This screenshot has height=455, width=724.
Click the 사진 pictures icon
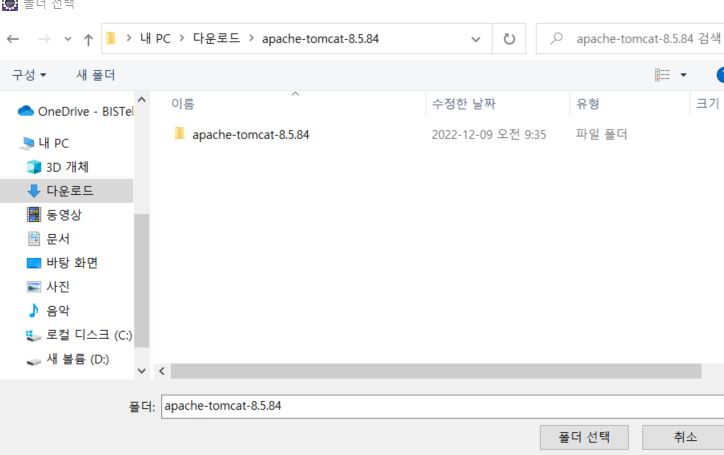pos(34,287)
